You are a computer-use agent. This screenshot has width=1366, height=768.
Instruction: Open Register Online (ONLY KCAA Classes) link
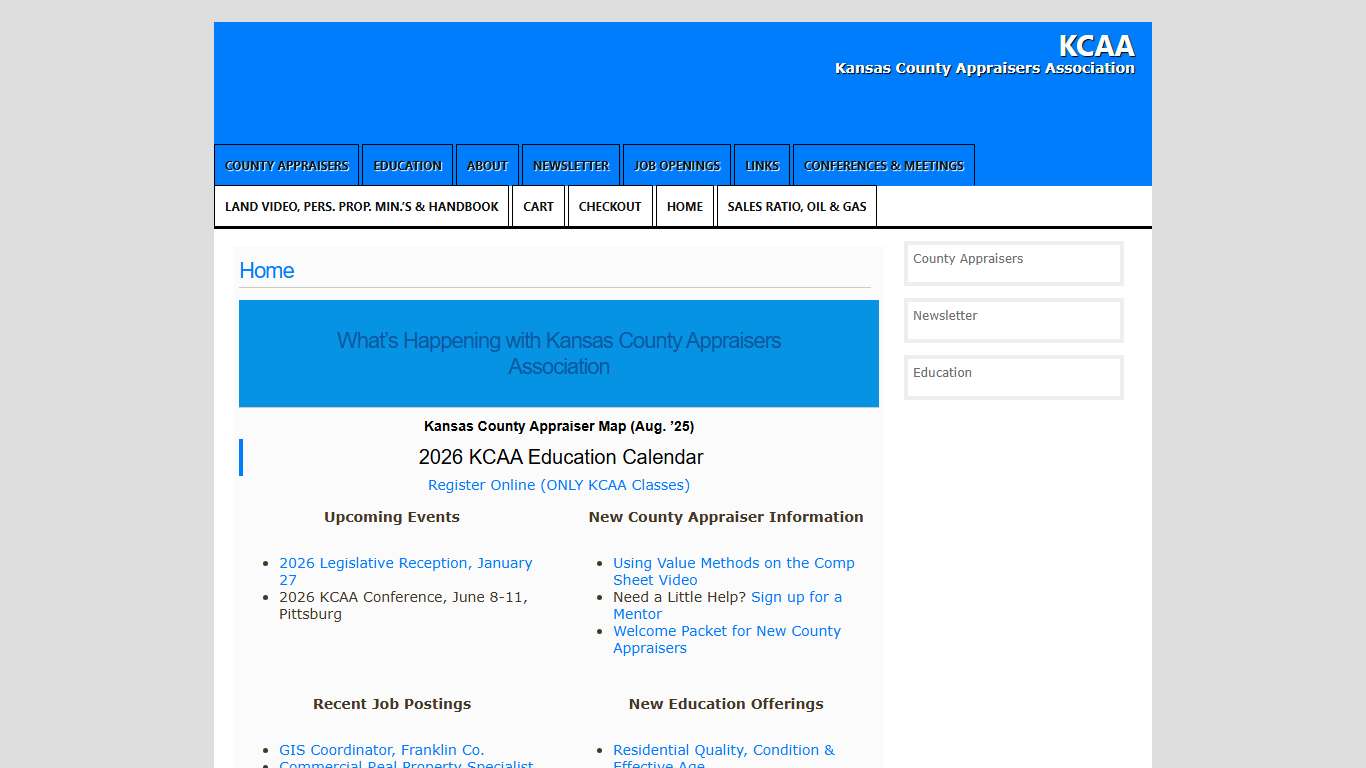[x=558, y=485]
